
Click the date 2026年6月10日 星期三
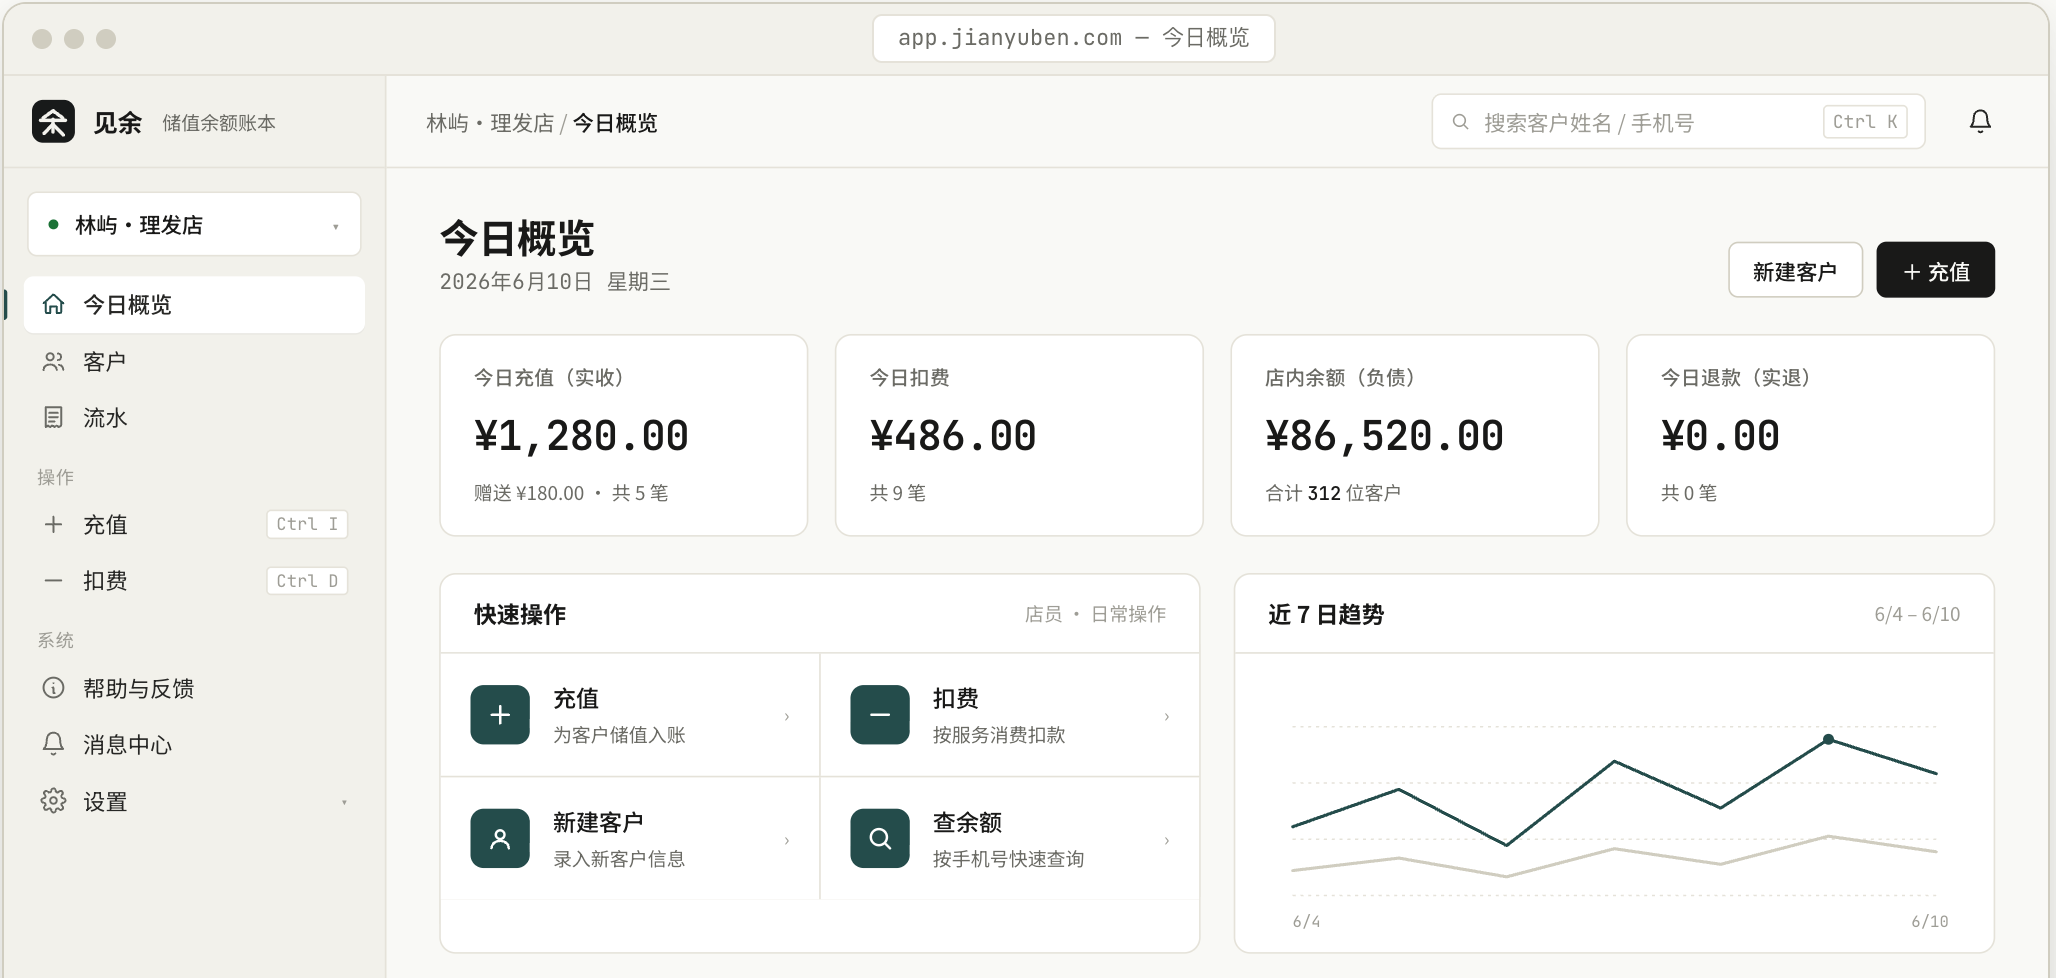pyautogui.click(x=555, y=282)
